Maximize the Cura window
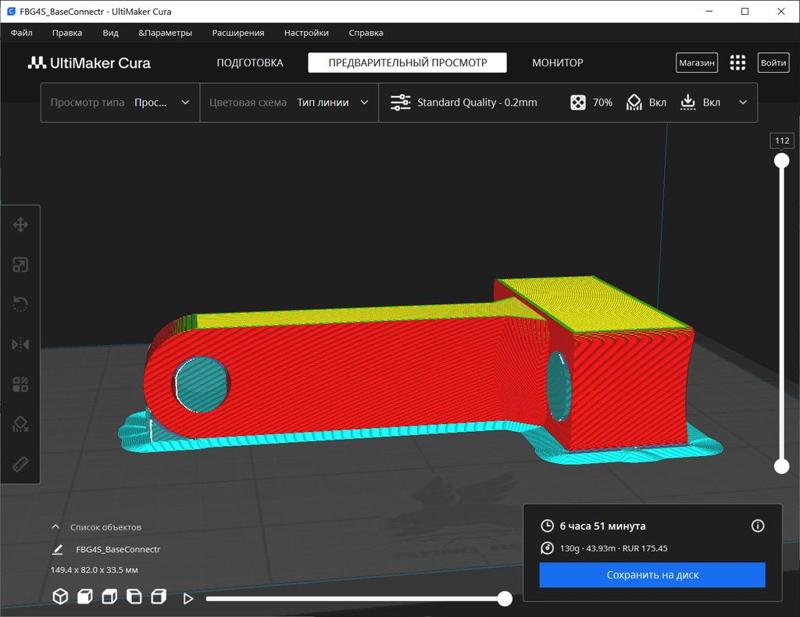 point(745,11)
